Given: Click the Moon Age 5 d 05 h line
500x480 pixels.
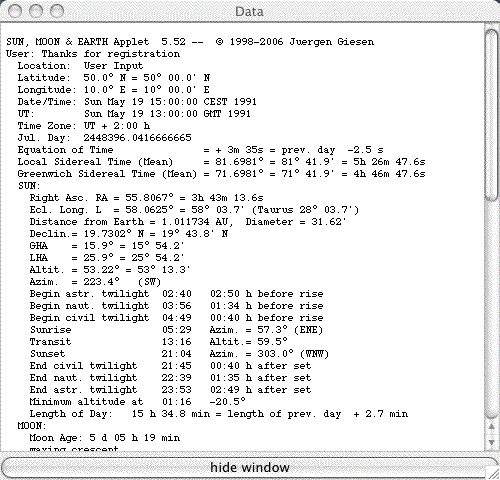Looking at the screenshot, I should tap(105, 438).
